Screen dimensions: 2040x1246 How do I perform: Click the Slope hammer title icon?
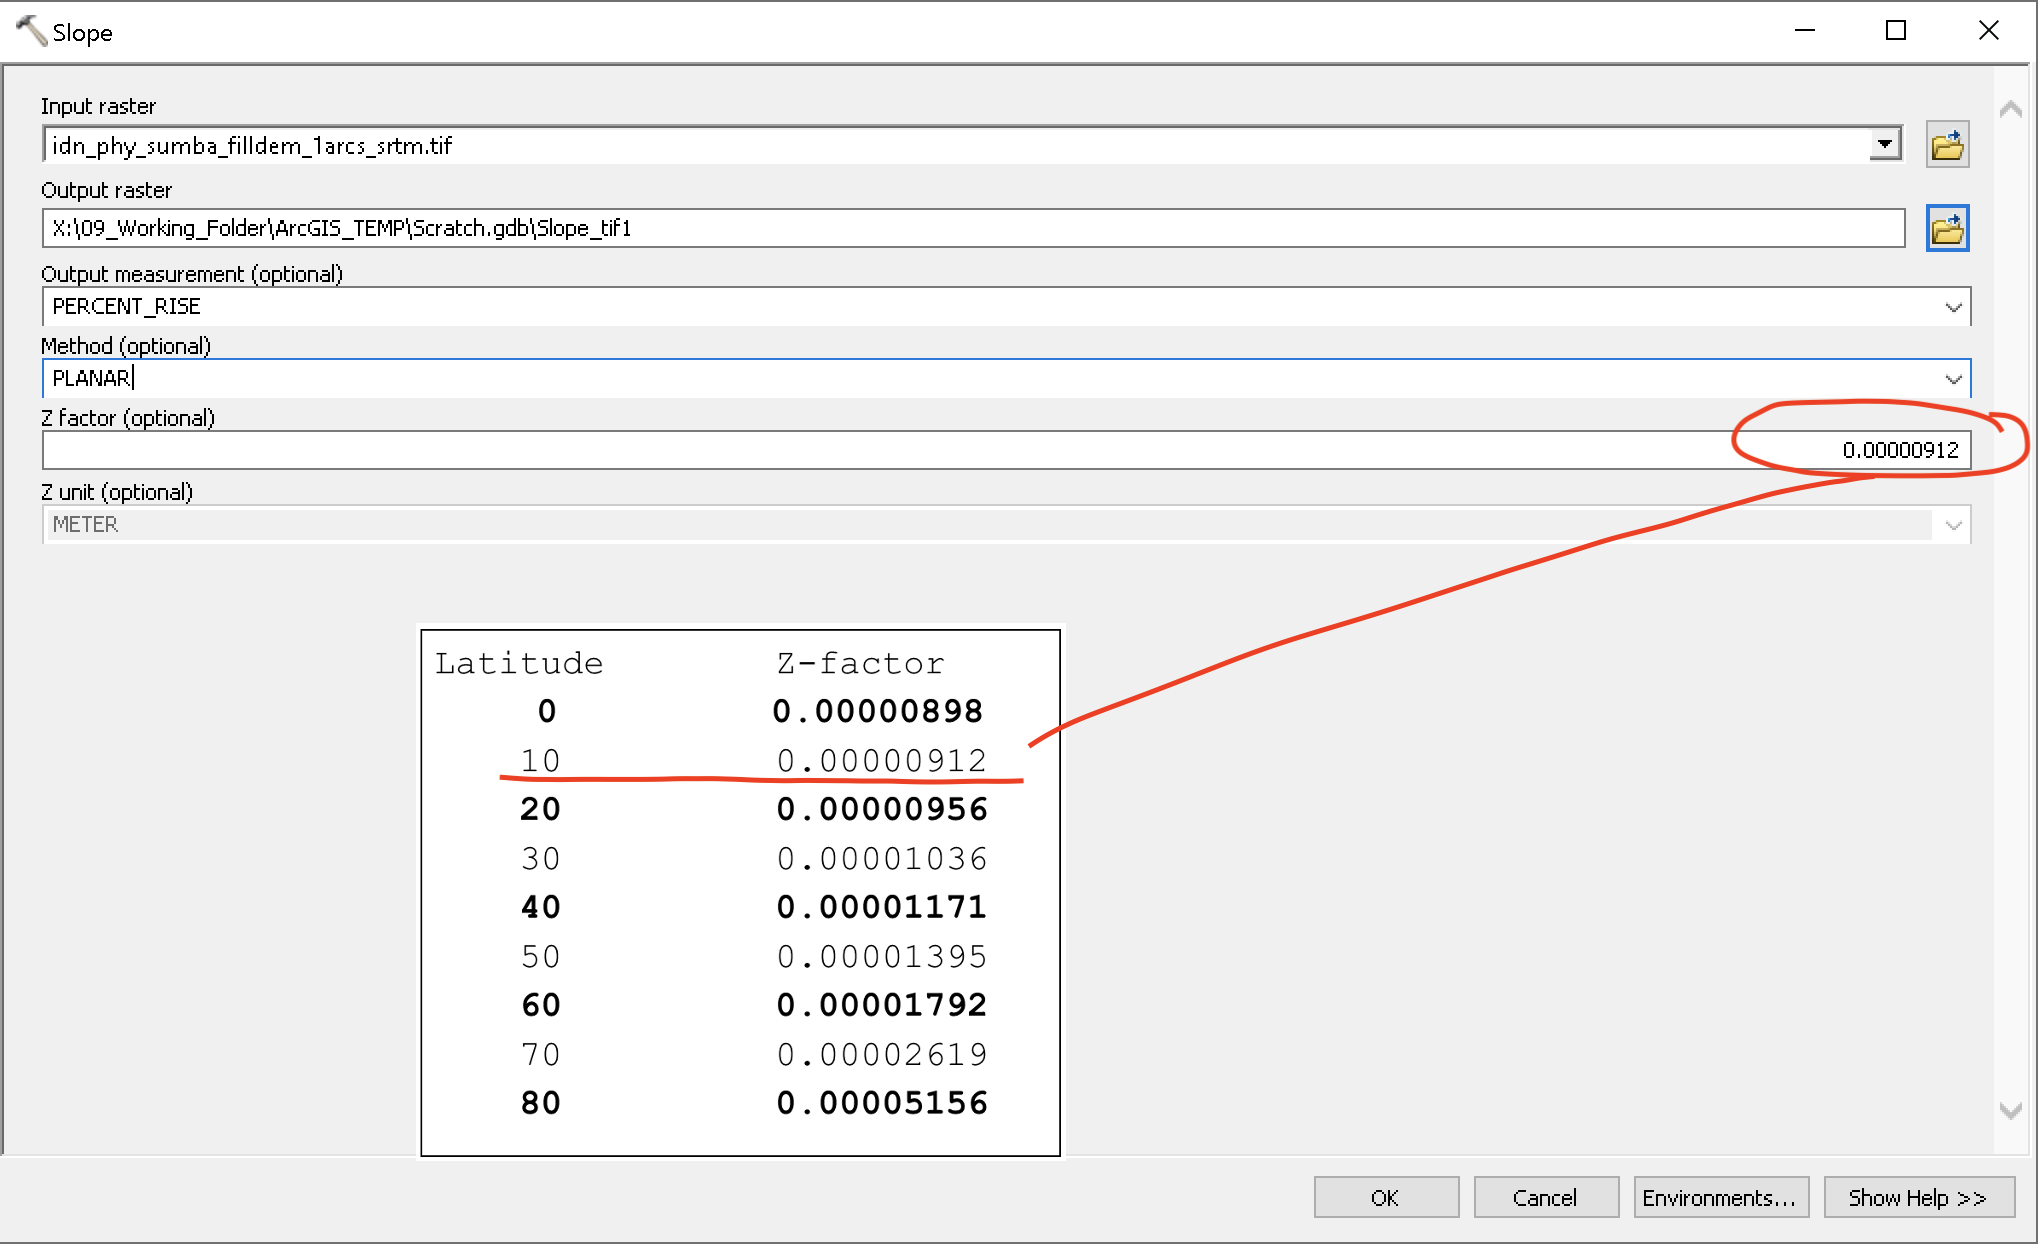31,31
